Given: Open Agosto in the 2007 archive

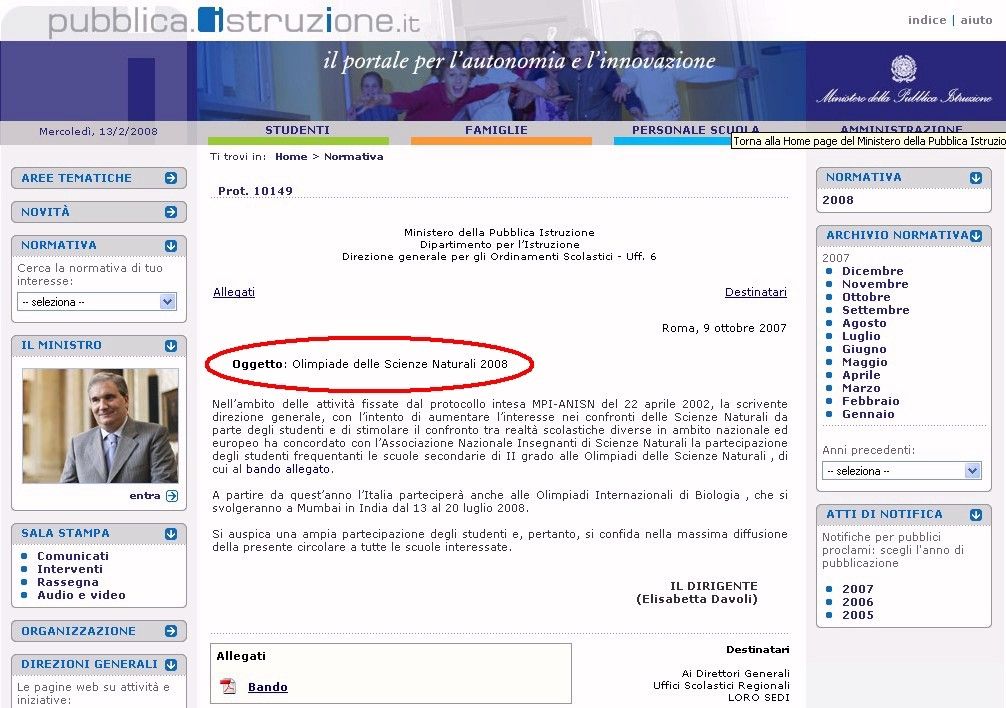Looking at the screenshot, I should click(864, 323).
